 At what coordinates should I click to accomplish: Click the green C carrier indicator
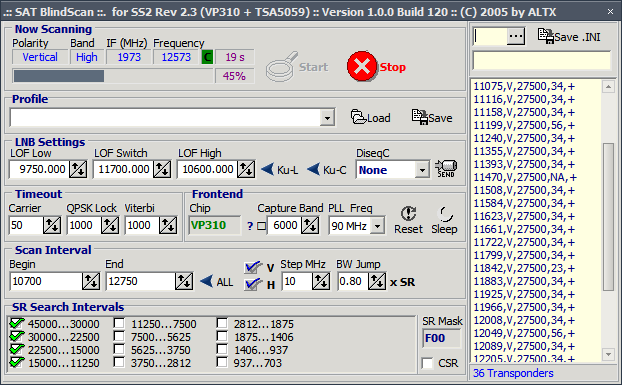pos(207,57)
